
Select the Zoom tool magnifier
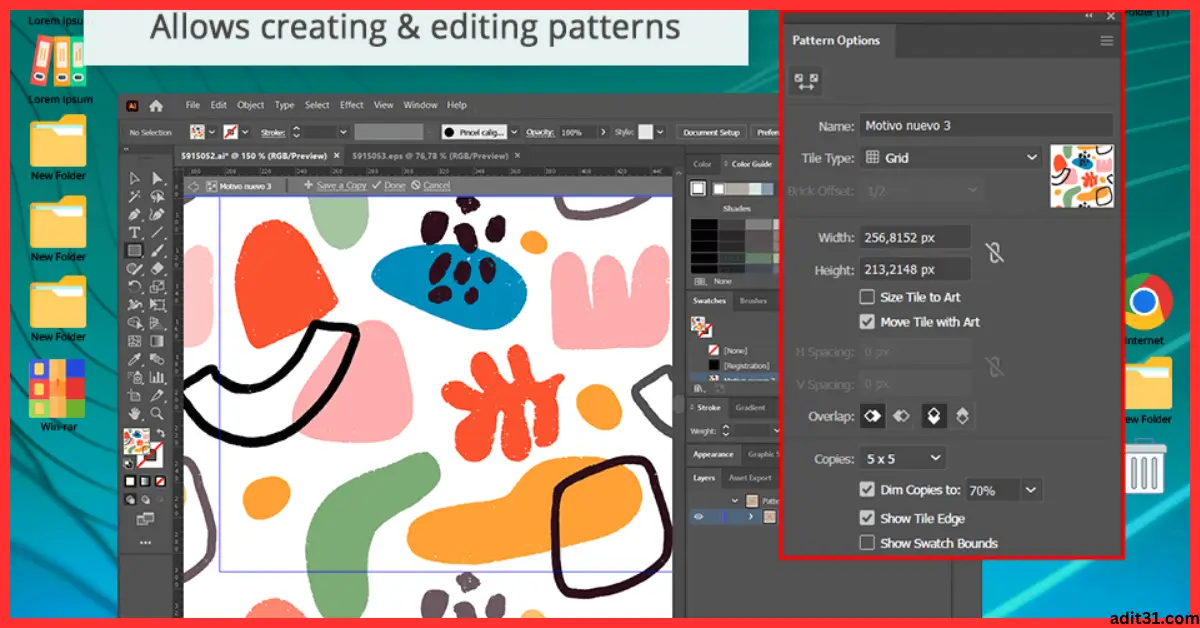pos(157,413)
